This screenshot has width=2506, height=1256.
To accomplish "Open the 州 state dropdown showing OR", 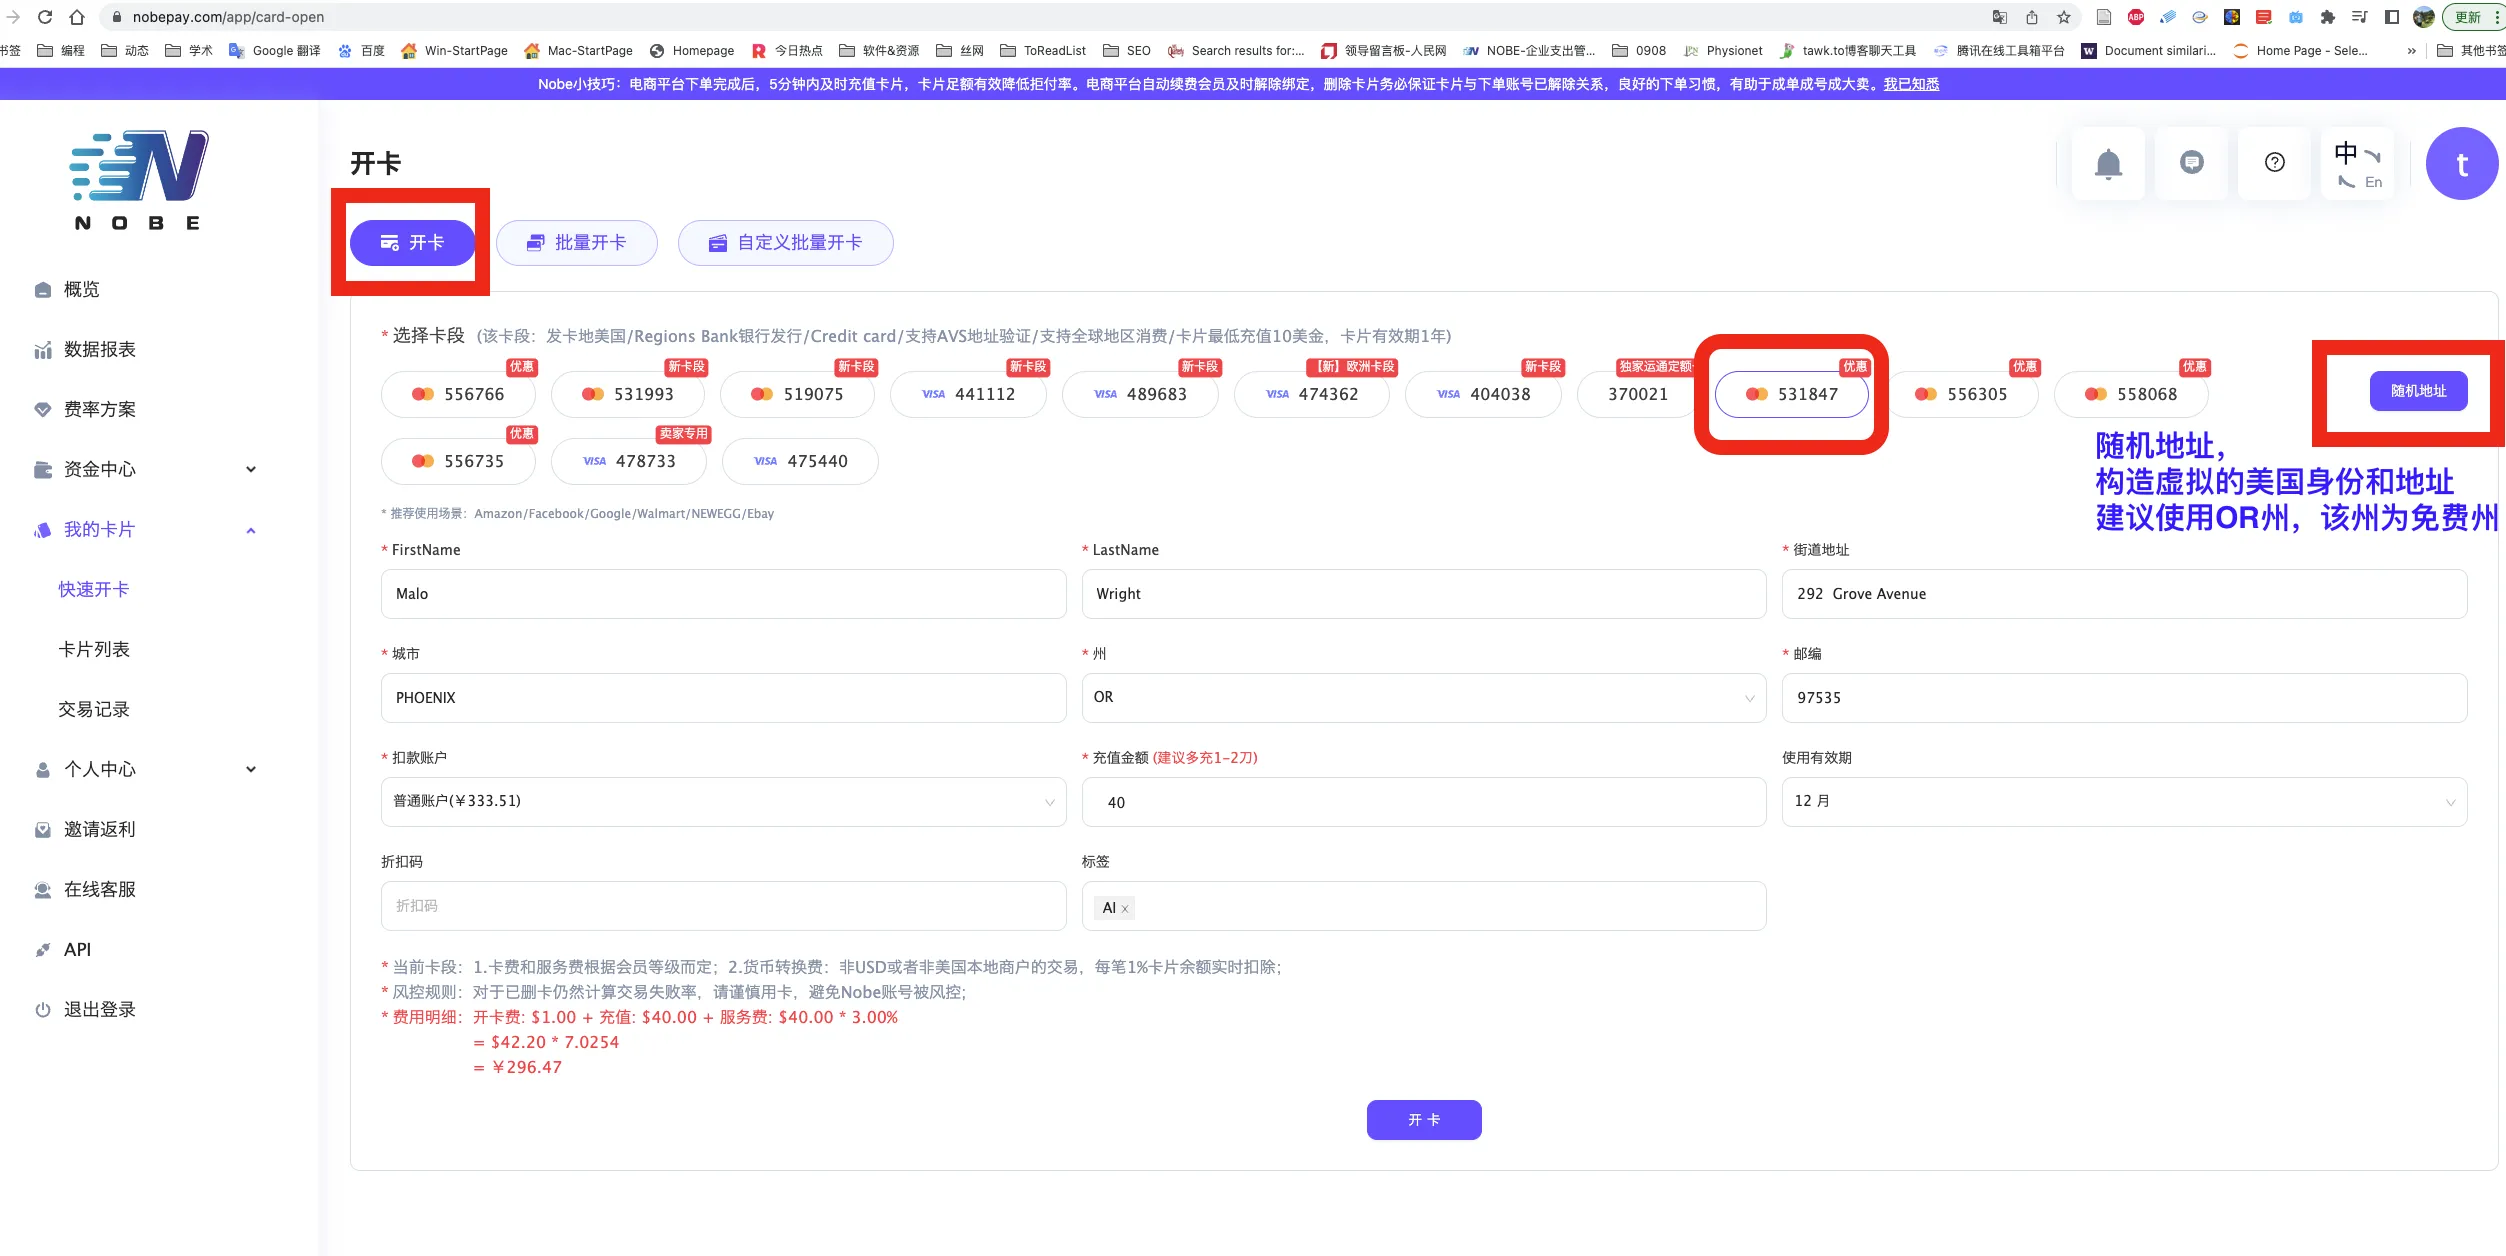I will pos(1423,697).
